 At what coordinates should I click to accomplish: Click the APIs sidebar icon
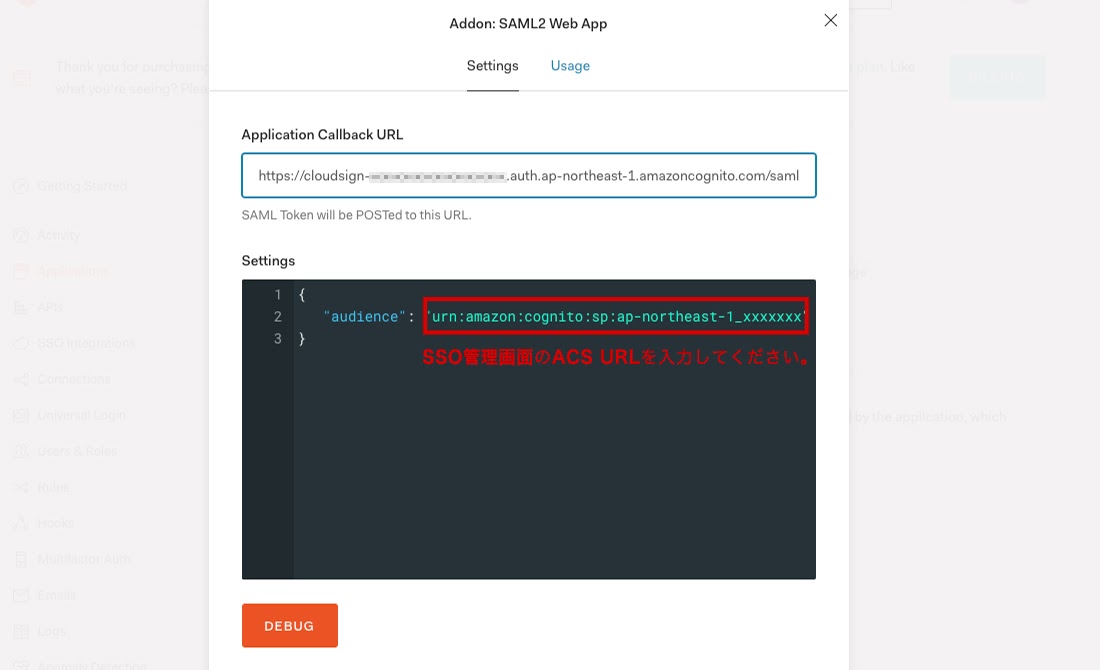click(x=21, y=307)
